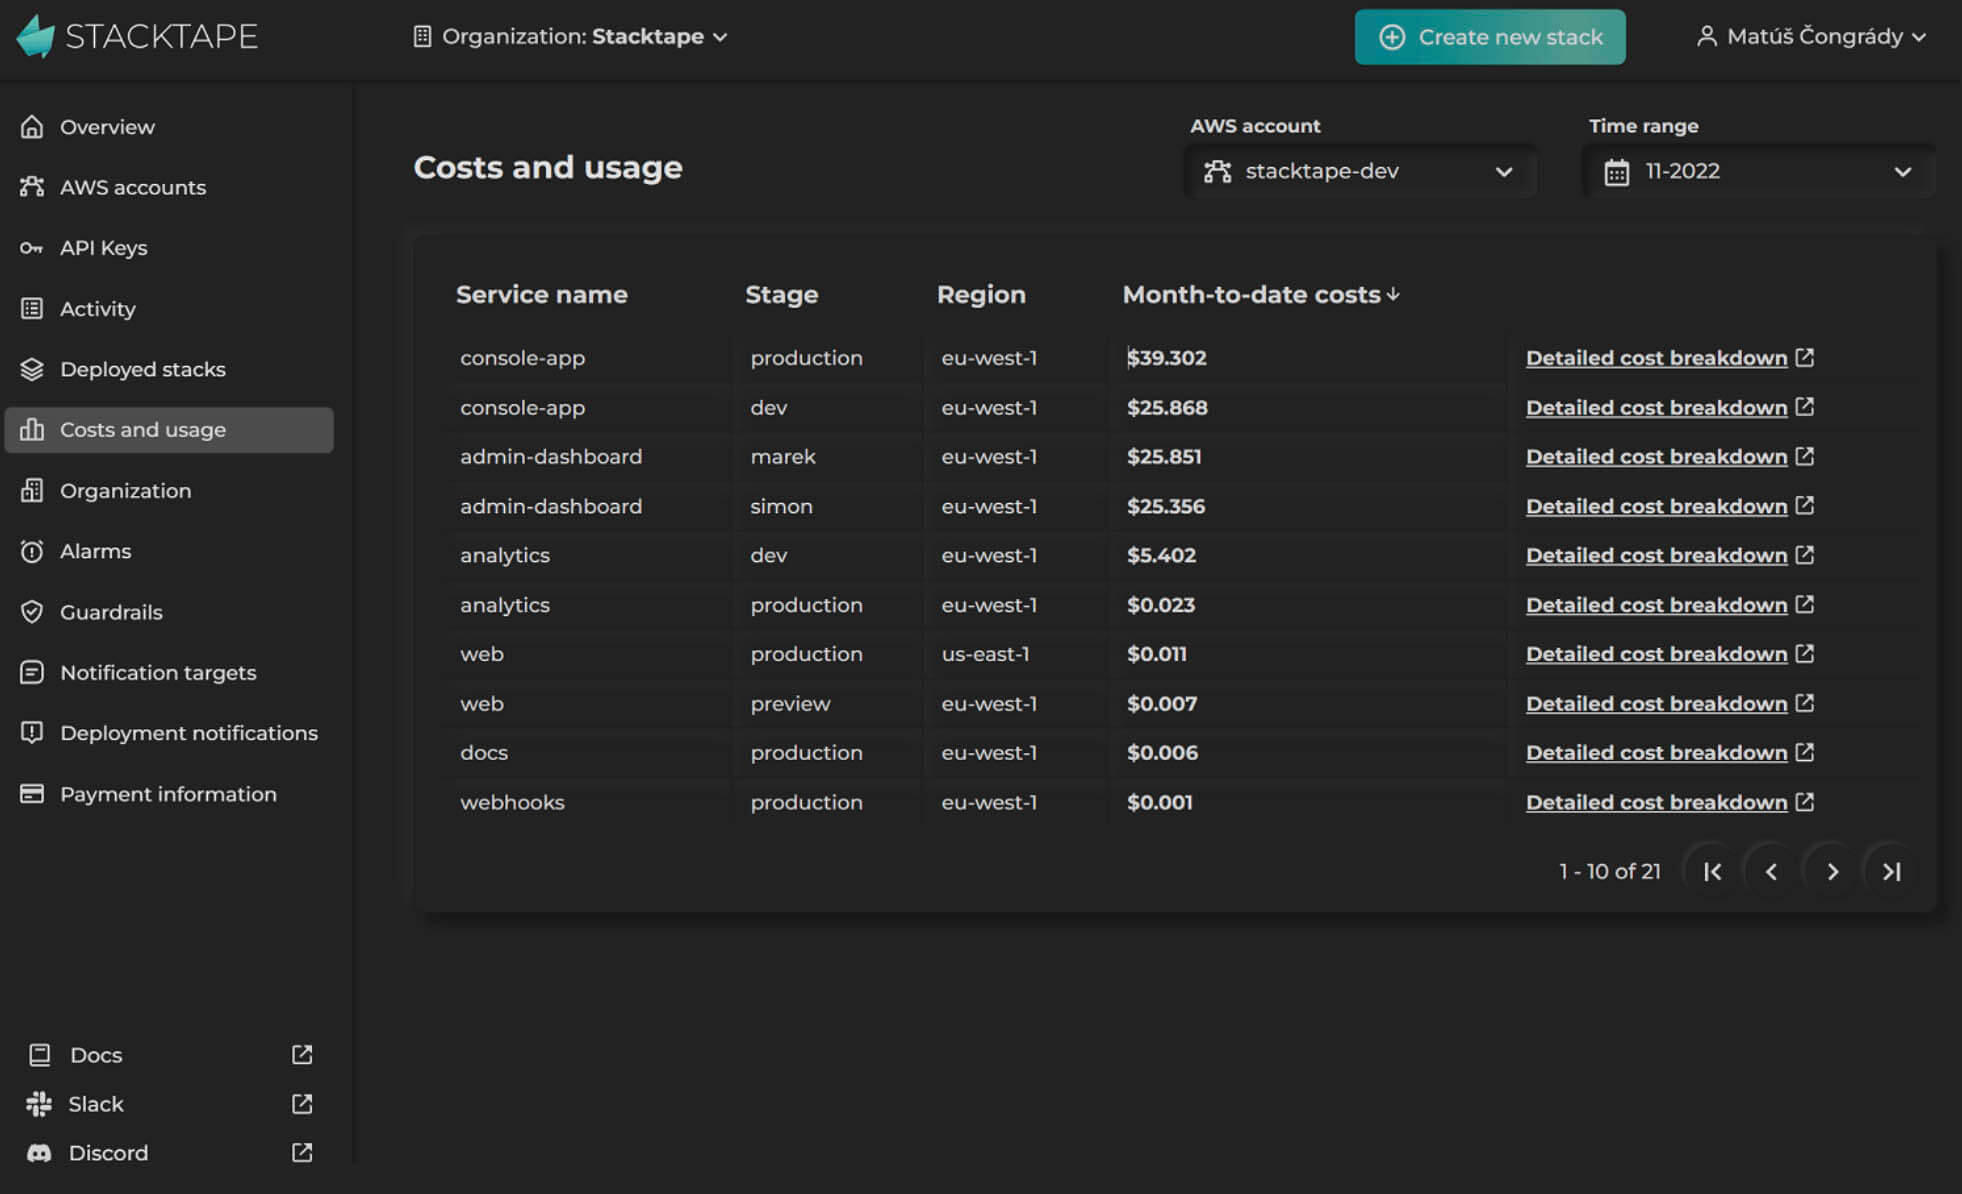Viewport: 1962px width, 1194px height.
Task: Open Slack community from sidebar
Action: tap(96, 1104)
